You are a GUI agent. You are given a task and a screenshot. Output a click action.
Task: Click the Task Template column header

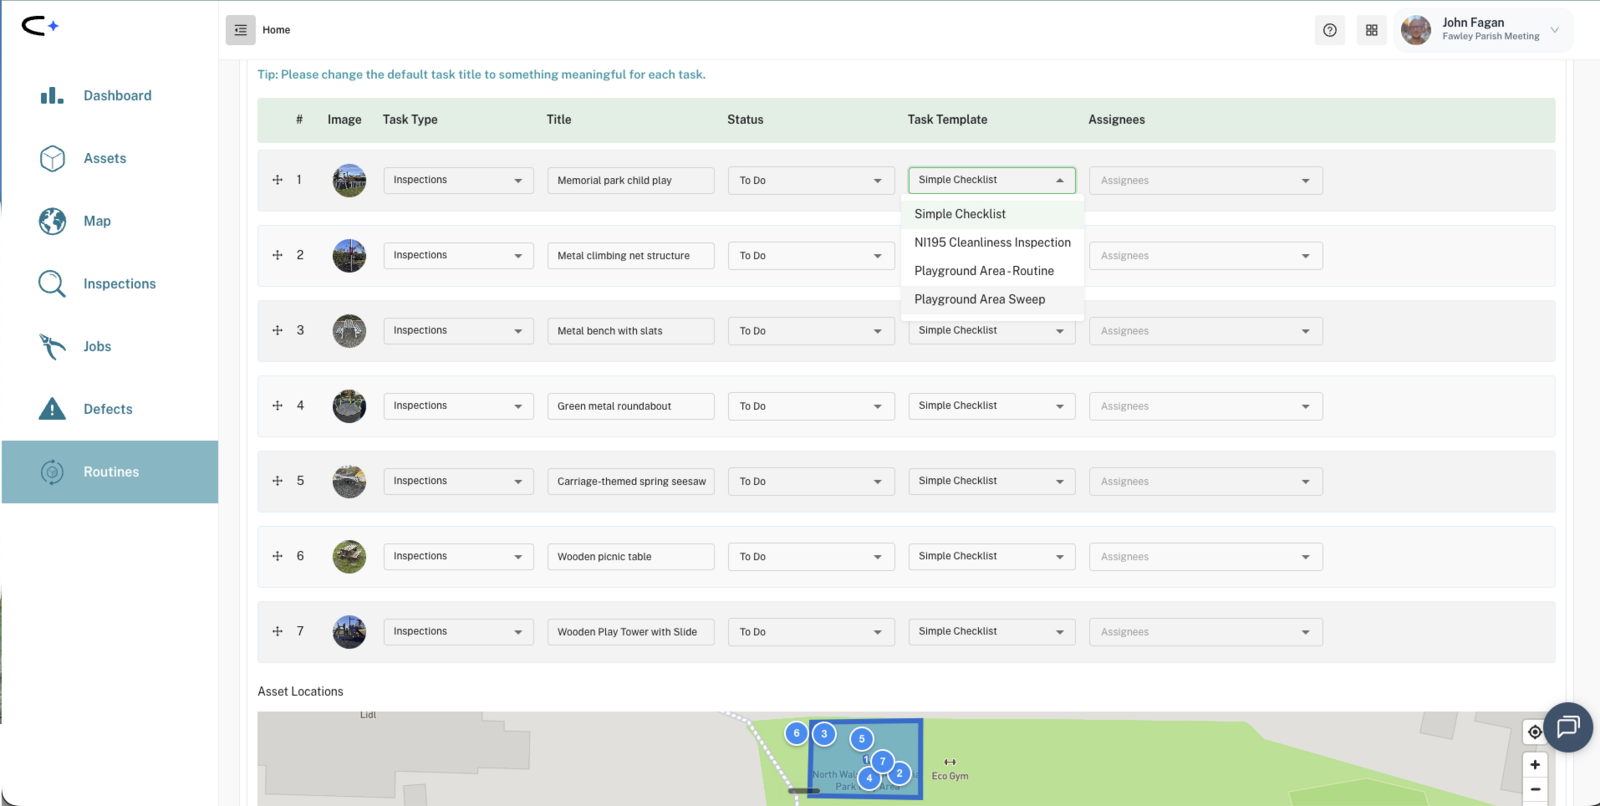click(947, 119)
